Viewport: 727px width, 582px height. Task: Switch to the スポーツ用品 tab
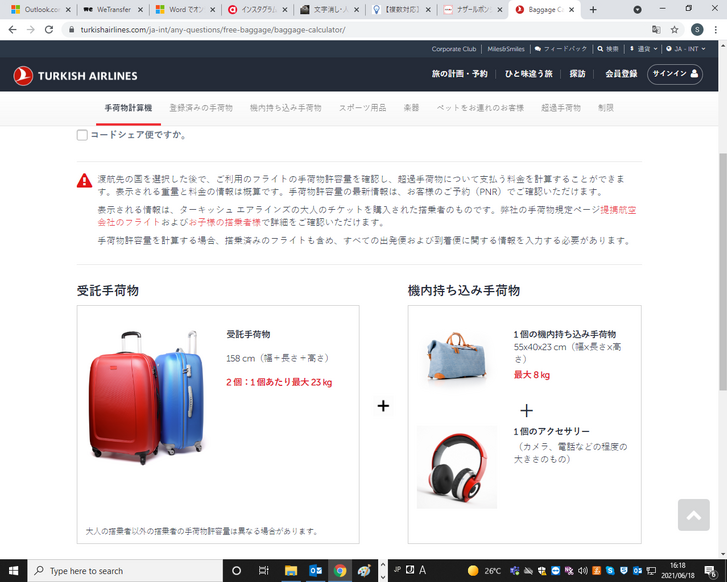[362, 107]
